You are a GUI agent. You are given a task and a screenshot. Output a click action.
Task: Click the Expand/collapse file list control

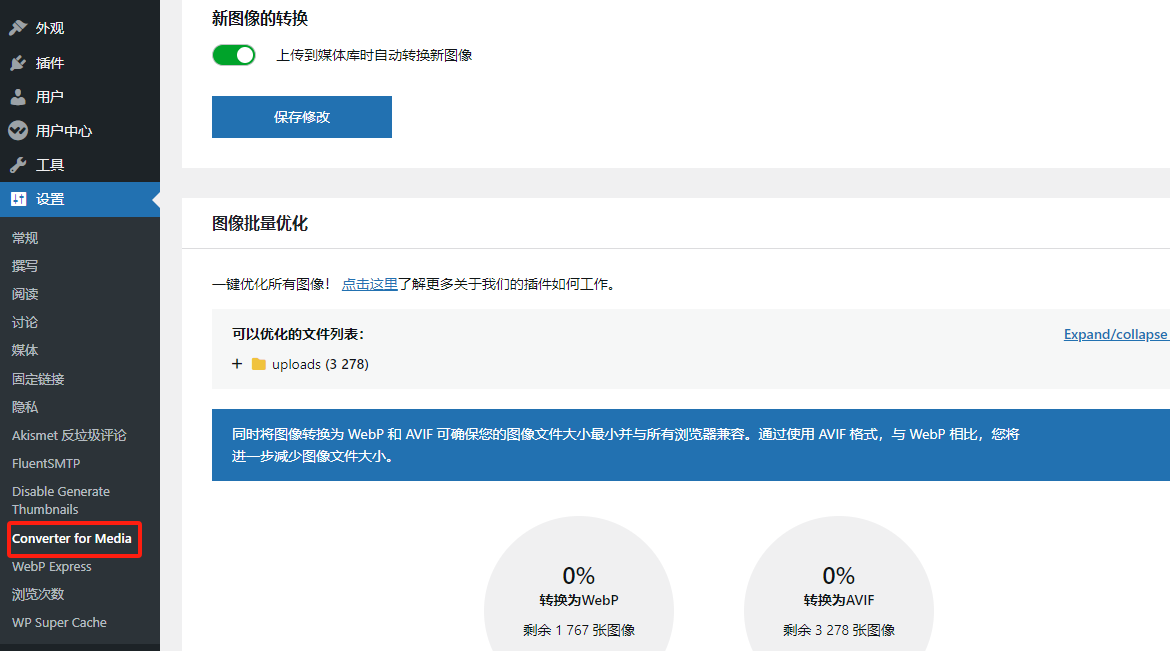pos(1114,334)
